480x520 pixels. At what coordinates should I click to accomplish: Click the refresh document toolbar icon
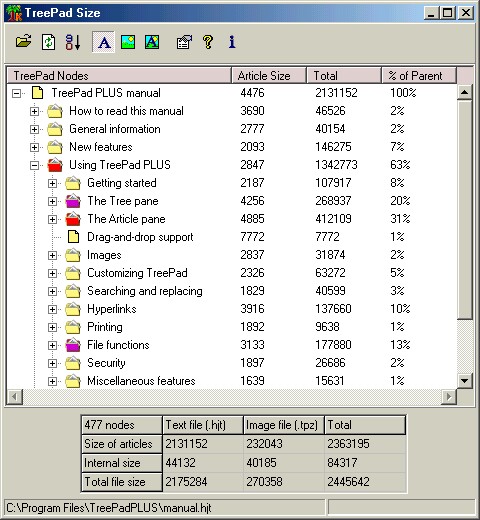tap(48, 42)
